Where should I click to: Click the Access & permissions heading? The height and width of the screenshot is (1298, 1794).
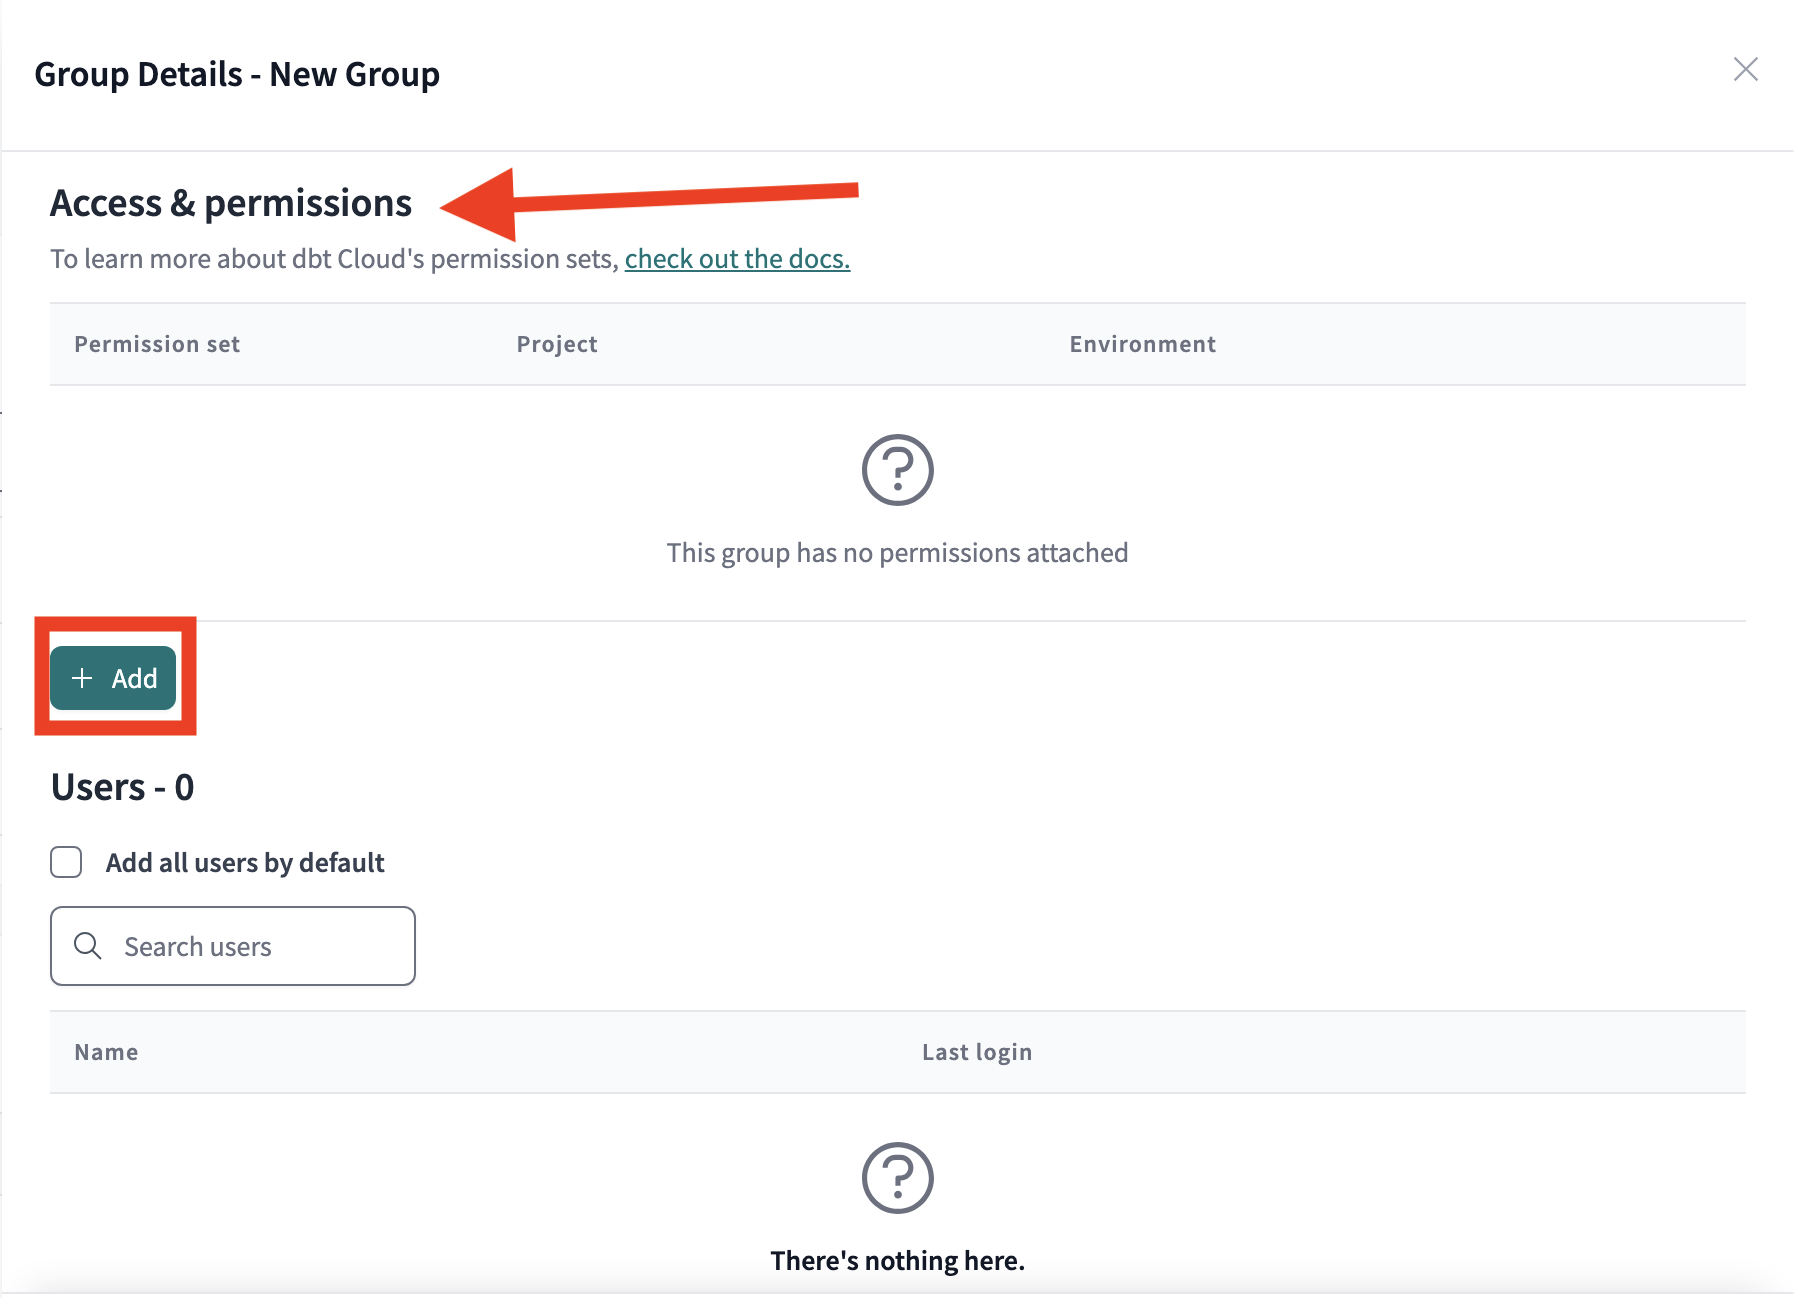(232, 203)
